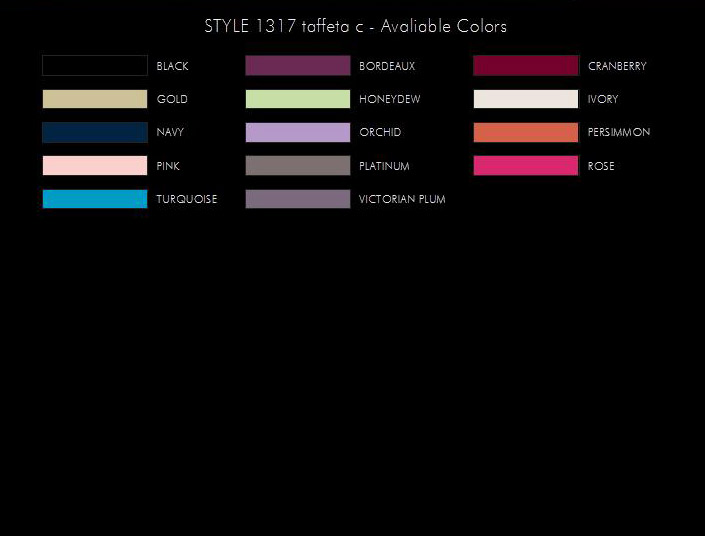The height and width of the screenshot is (536, 705).
Task: Click the ORCHID label text
Action: point(380,132)
